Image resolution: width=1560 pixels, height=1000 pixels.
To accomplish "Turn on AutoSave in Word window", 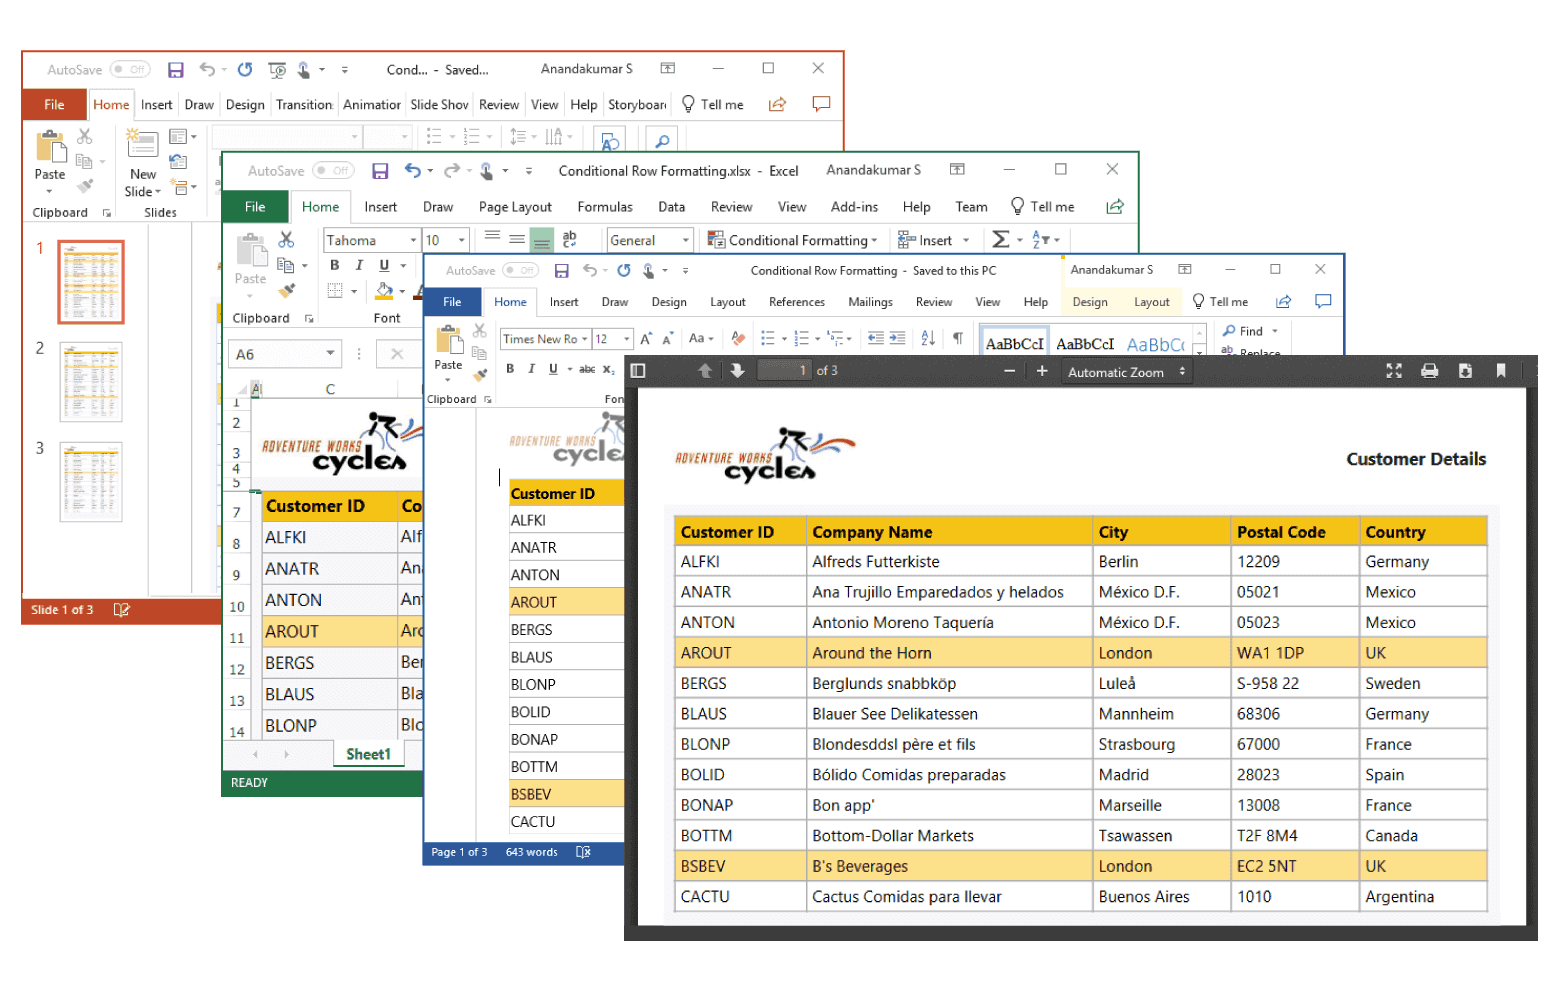I will pos(520,271).
